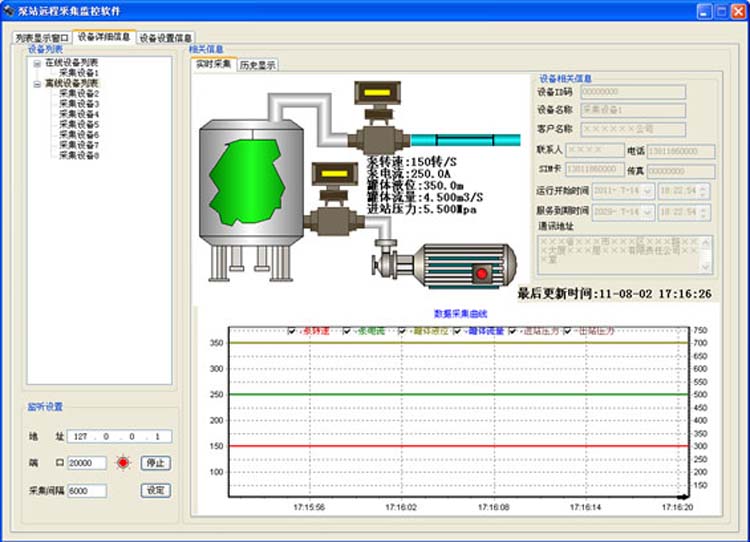
Task: Click the 运行开始时间 time spinner arrows
Action: [x=703, y=191]
